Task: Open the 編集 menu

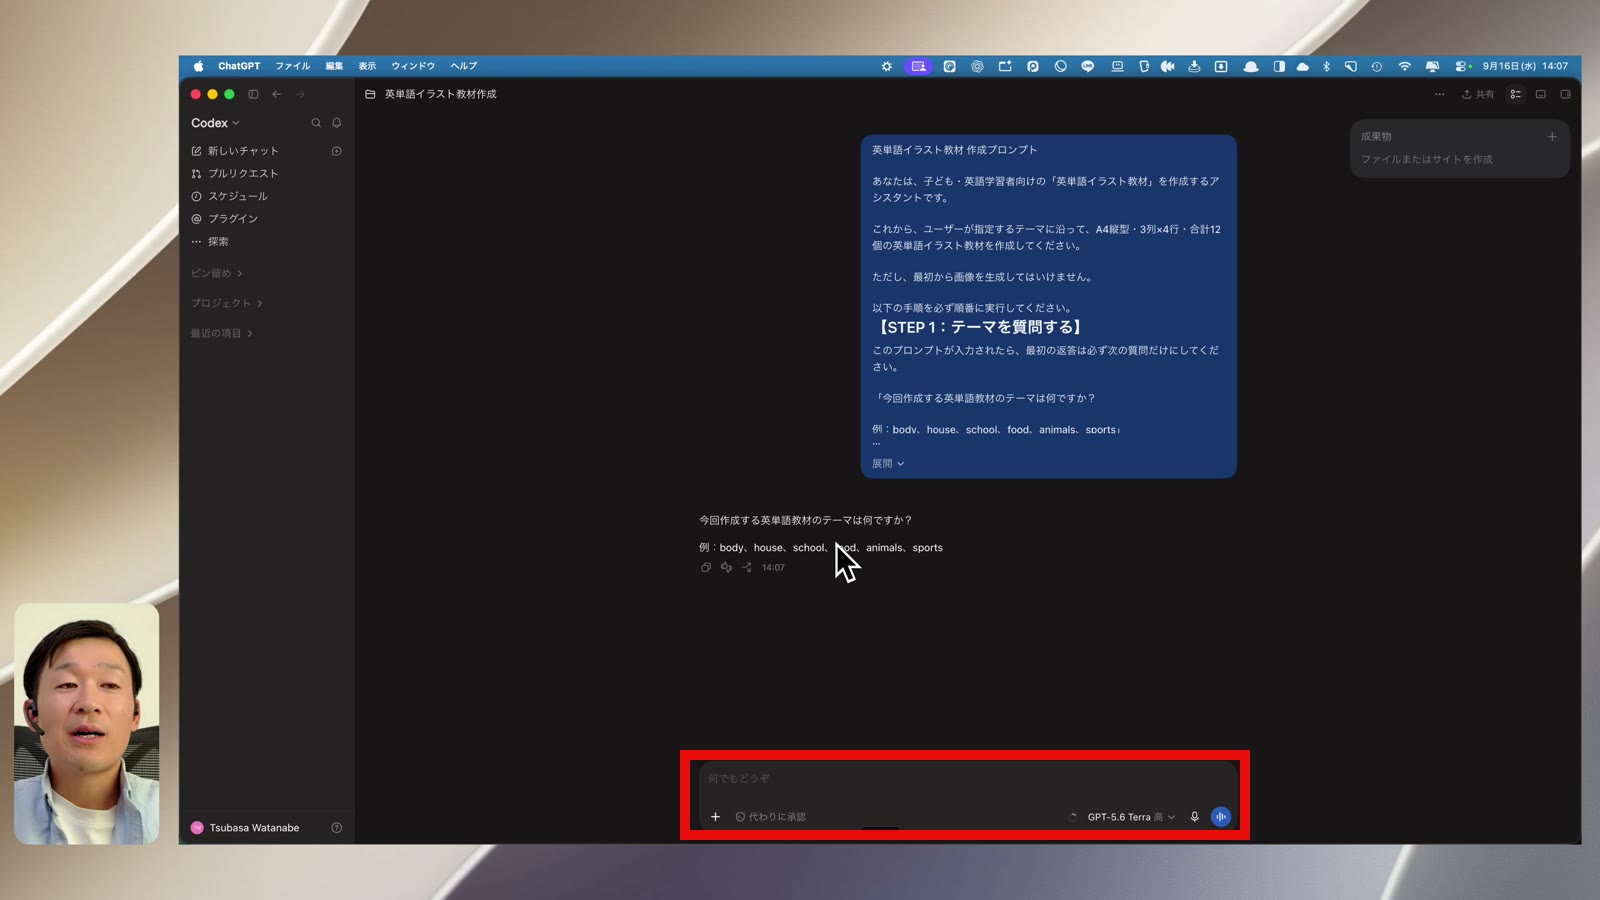Action: coord(334,66)
